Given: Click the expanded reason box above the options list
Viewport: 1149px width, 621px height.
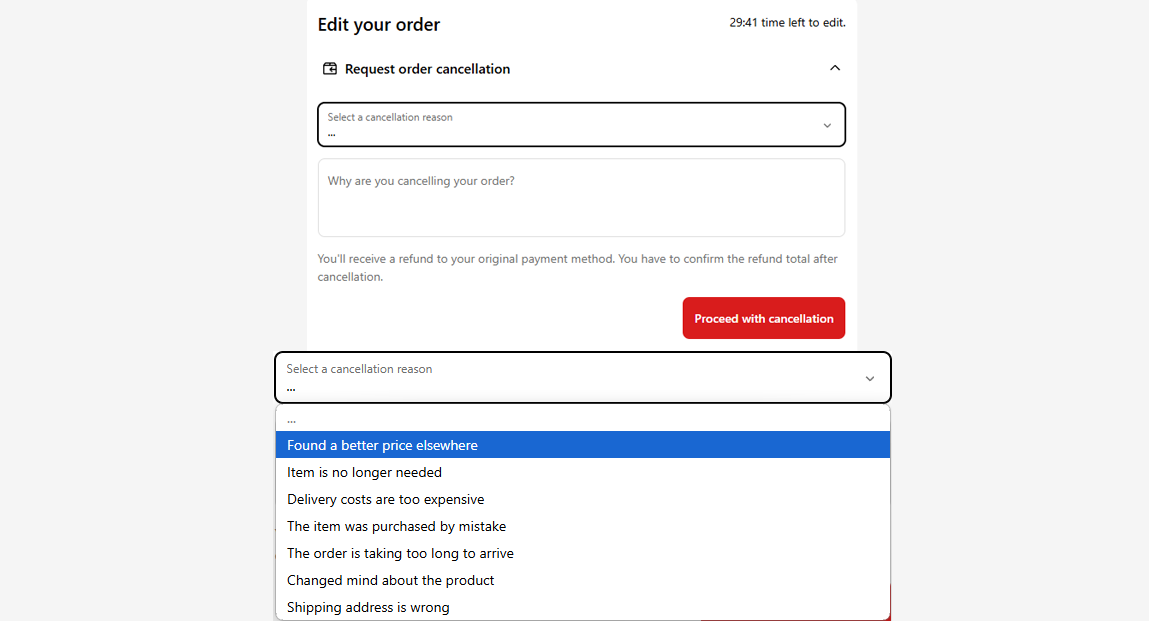Looking at the screenshot, I should pyautogui.click(x=570, y=377).
